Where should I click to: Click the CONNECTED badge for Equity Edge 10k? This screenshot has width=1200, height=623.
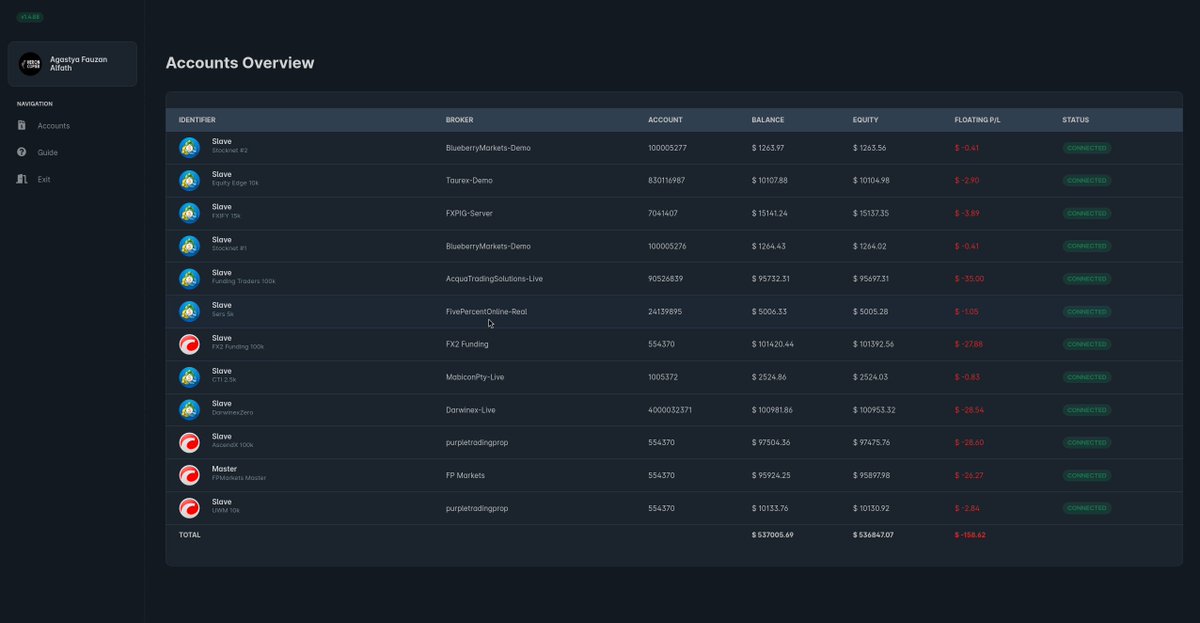pyautogui.click(x=1086, y=181)
